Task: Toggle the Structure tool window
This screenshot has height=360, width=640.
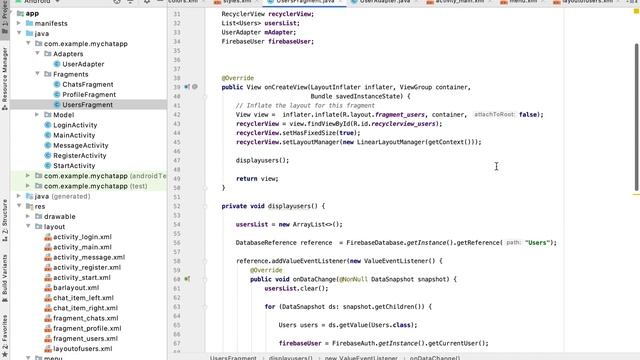Action: [4, 220]
